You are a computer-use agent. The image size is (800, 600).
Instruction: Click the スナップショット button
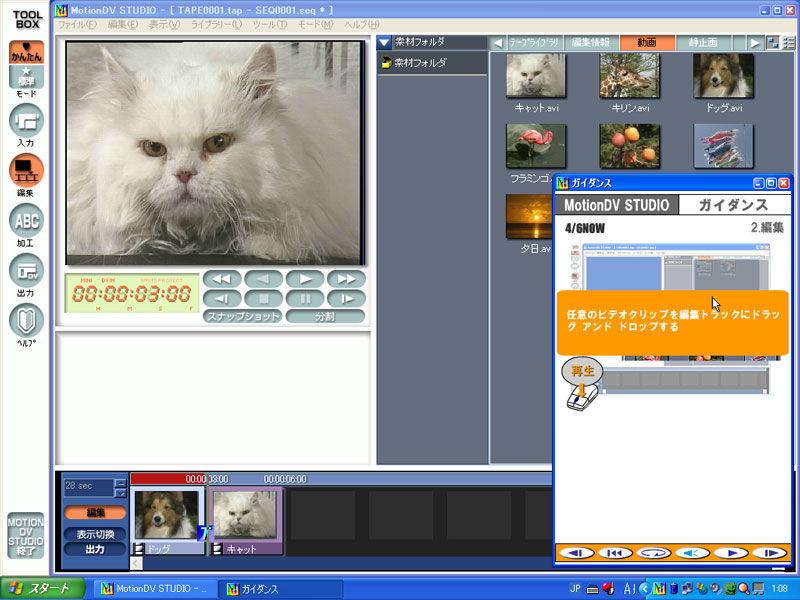coord(241,316)
